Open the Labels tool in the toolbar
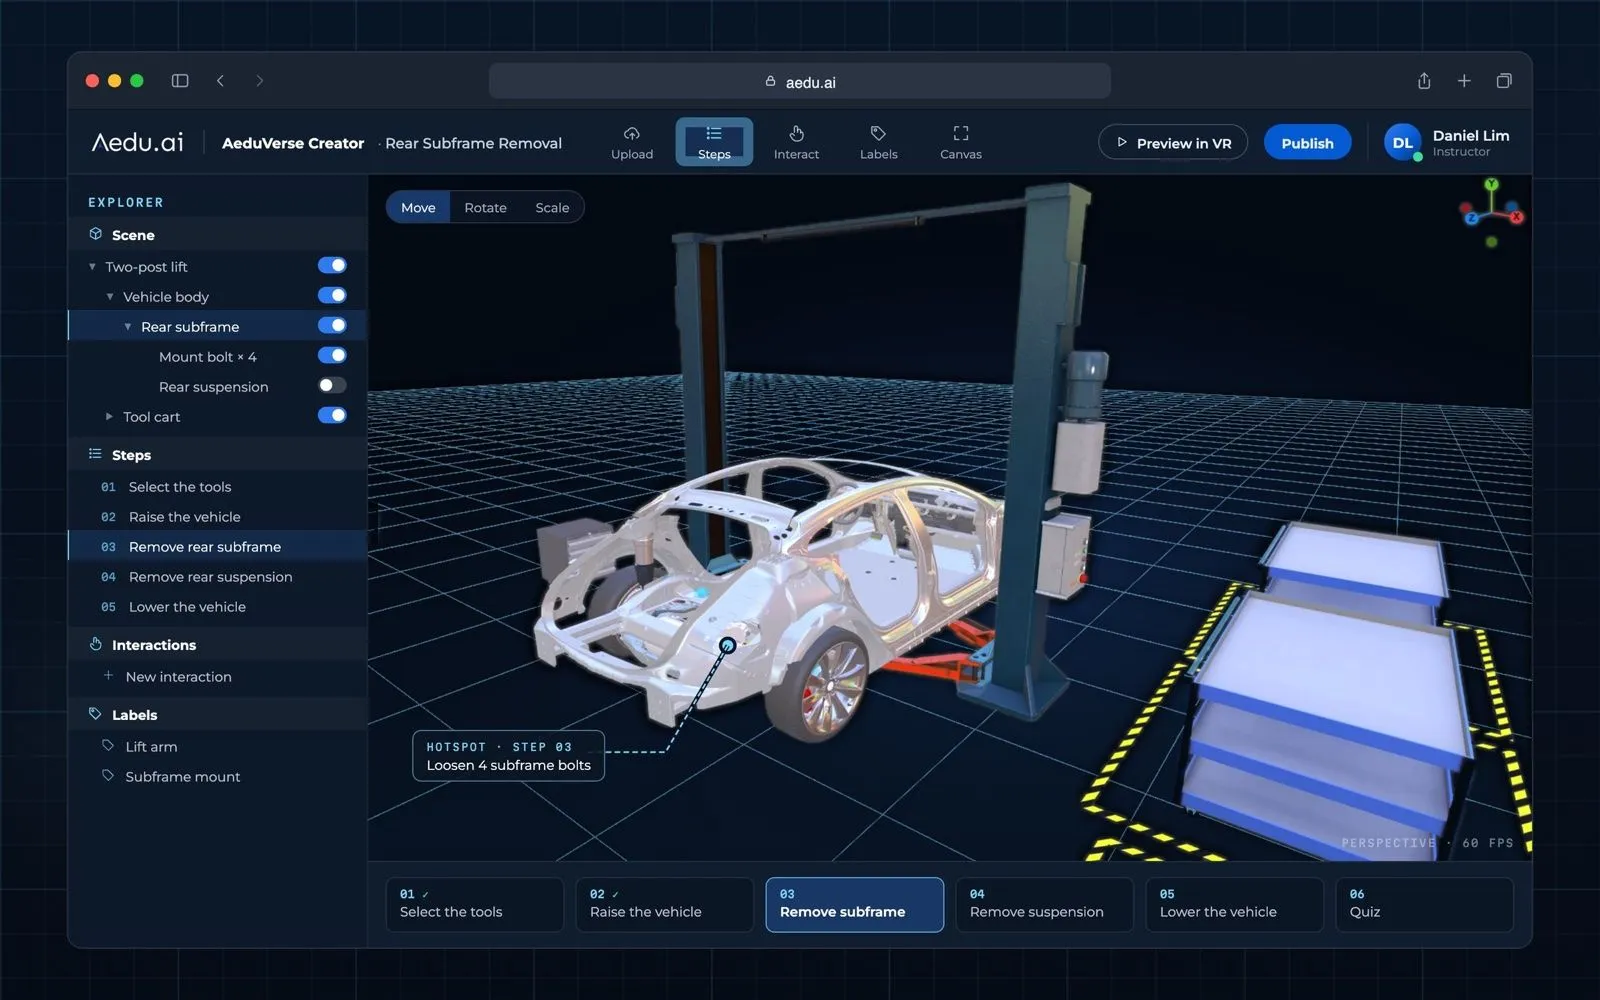The width and height of the screenshot is (1600, 1000). 878,143
